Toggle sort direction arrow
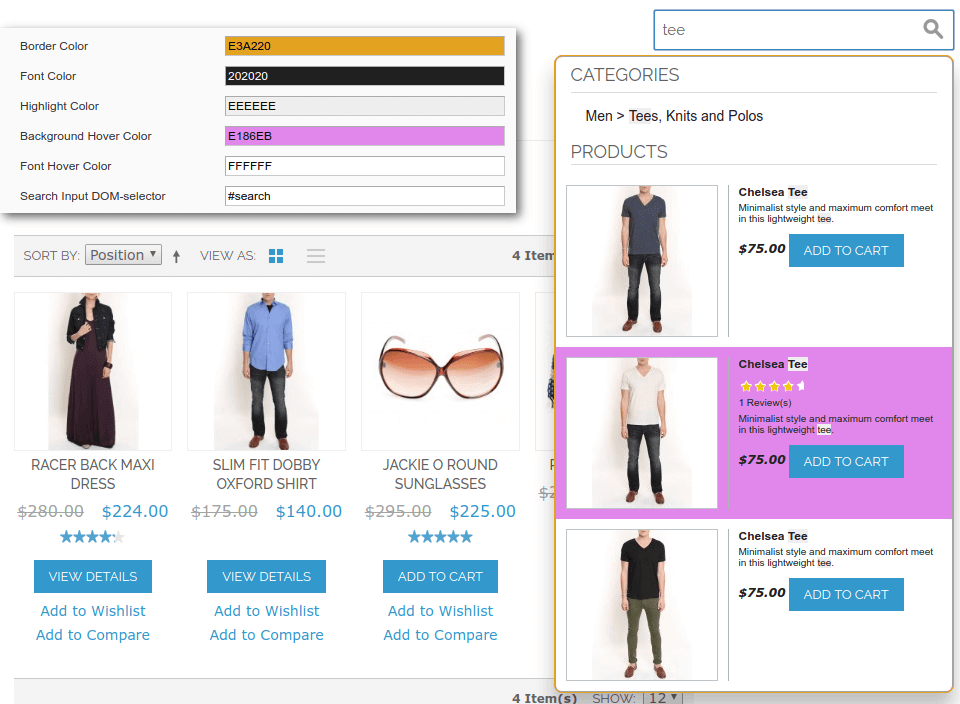The width and height of the screenshot is (960, 704). 177,256
